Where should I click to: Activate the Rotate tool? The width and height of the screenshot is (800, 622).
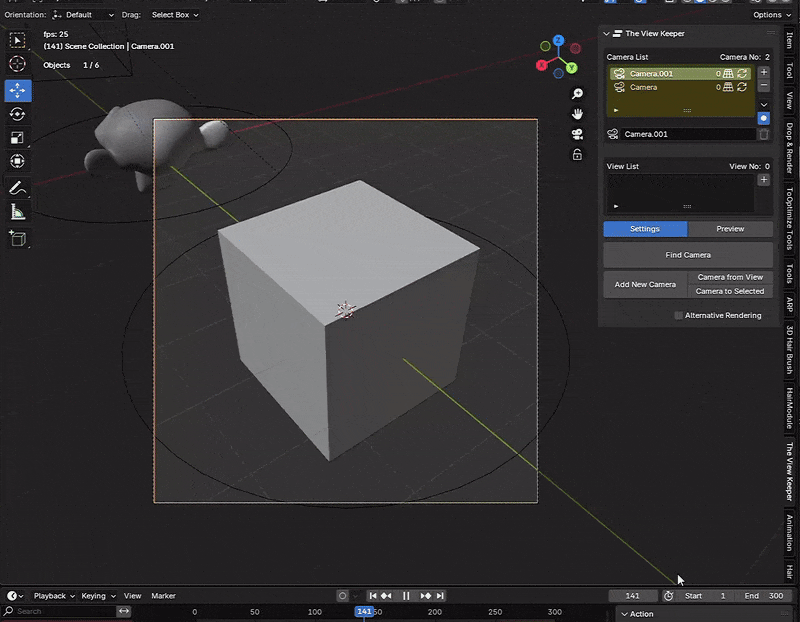(x=17, y=114)
